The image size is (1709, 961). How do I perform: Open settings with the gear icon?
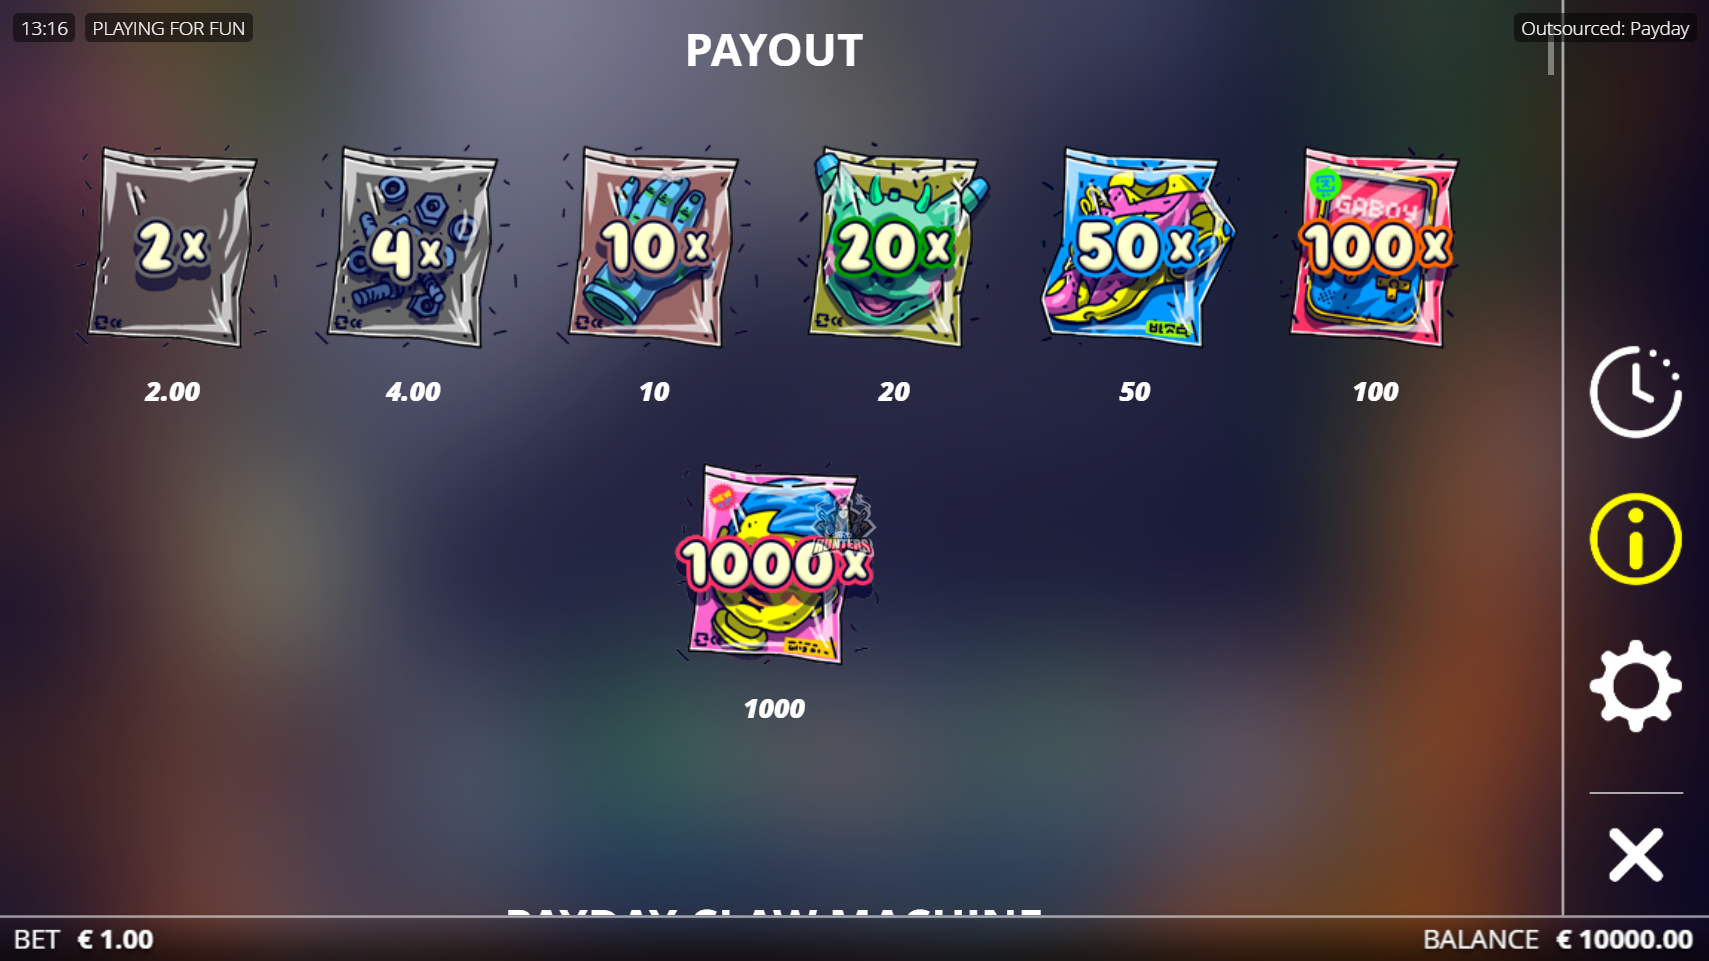(x=1636, y=686)
